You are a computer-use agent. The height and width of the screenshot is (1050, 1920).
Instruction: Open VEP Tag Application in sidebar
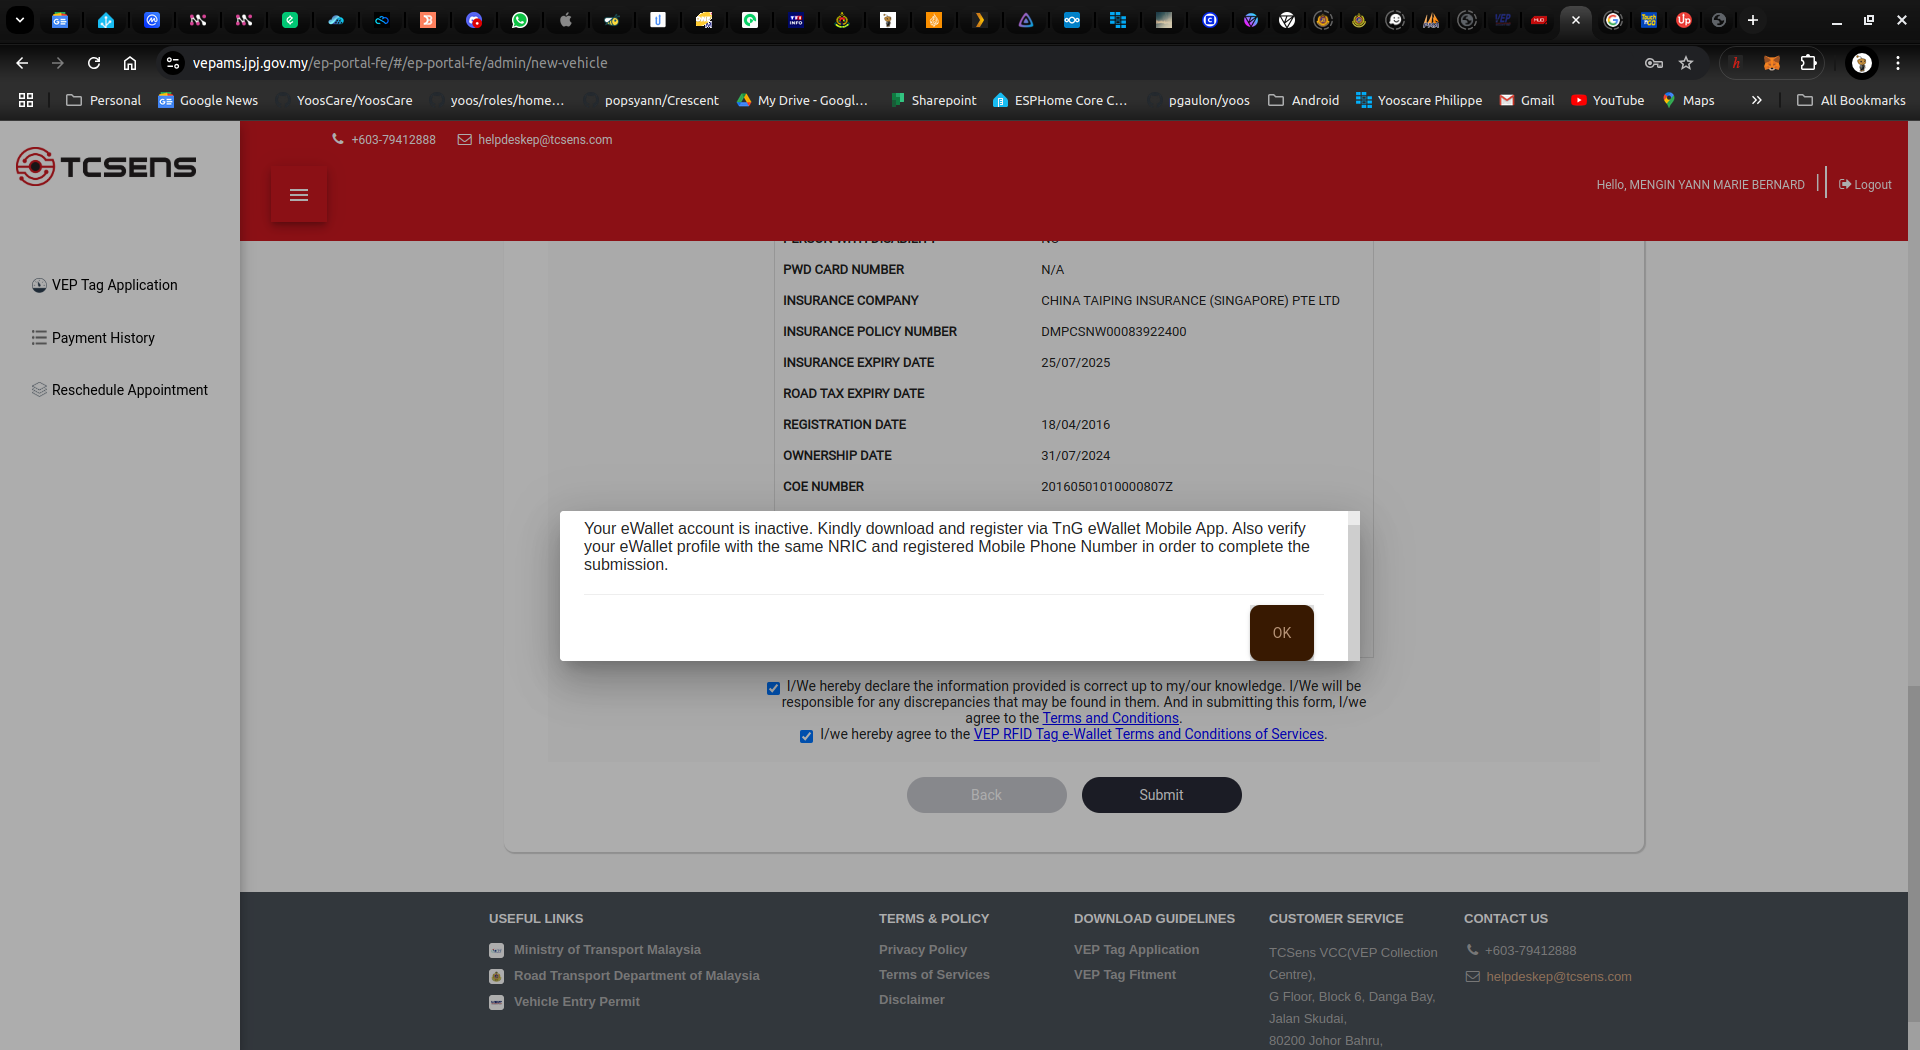point(114,285)
